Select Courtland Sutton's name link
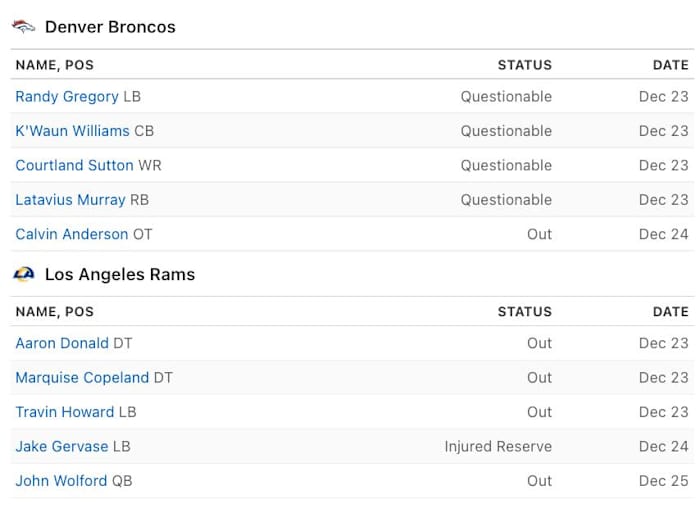 (x=74, y=165)
